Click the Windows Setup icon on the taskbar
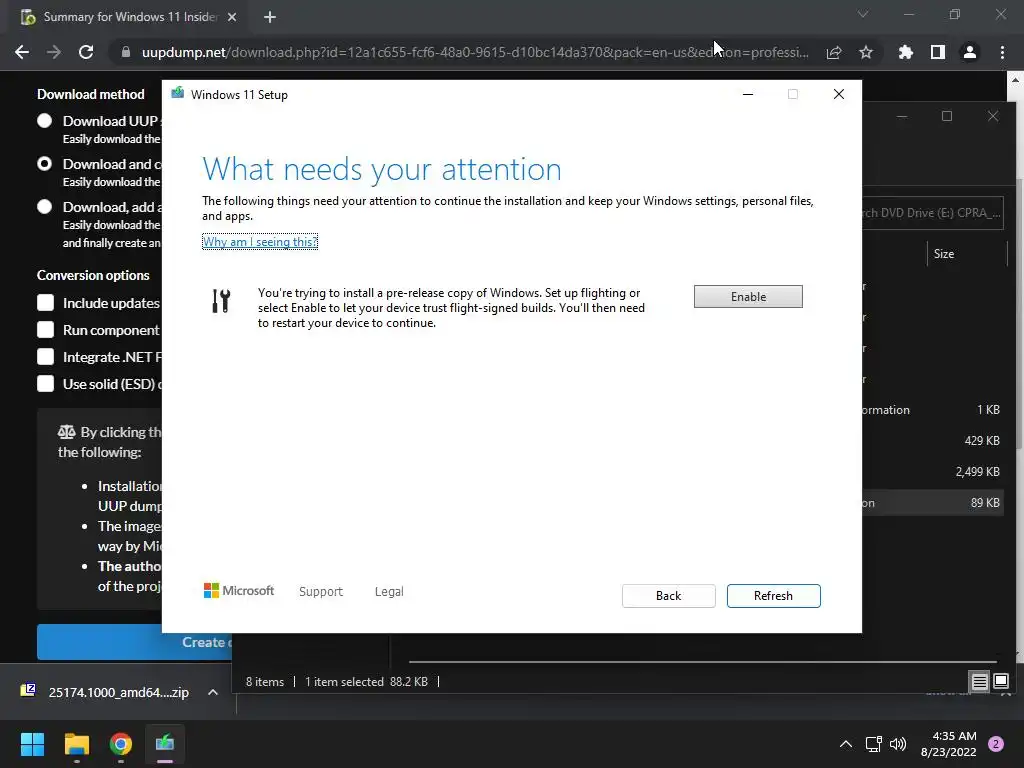The width and height of the screenshot is (1024, 768). tap(165, 744)
